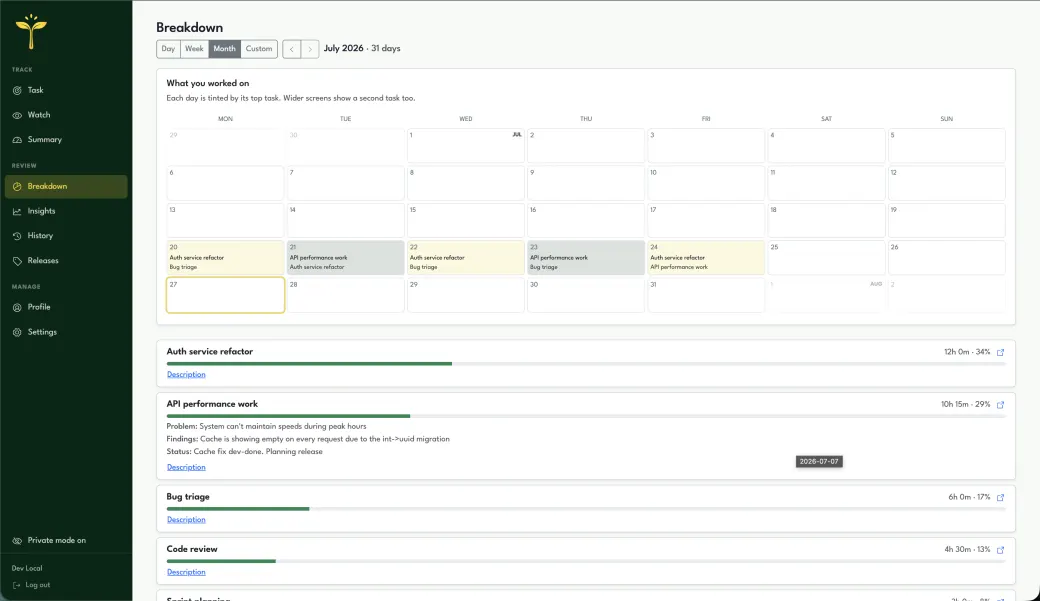1040x601 pixels.
Task: Select calendar day 1 labeled JUL
Action: coord(466,145)
